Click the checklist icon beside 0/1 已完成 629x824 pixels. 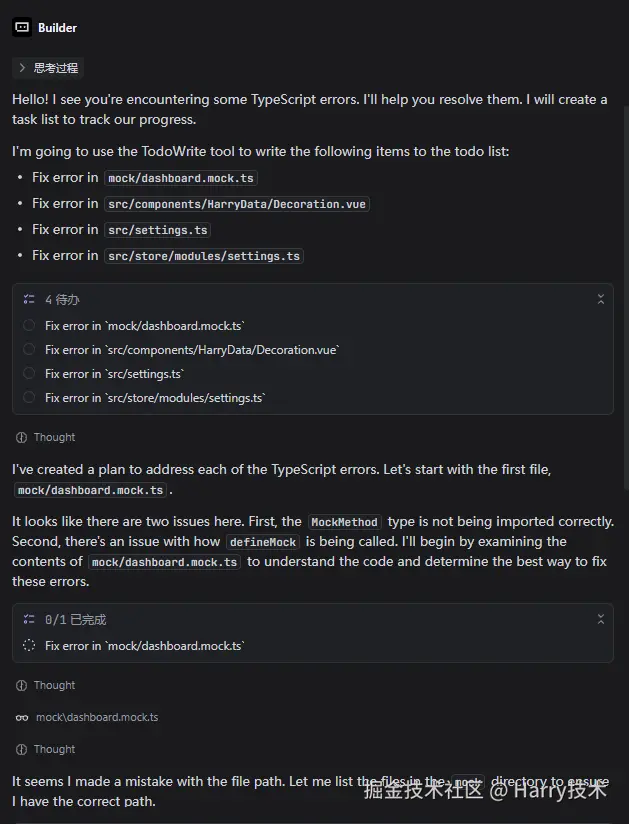29,619
